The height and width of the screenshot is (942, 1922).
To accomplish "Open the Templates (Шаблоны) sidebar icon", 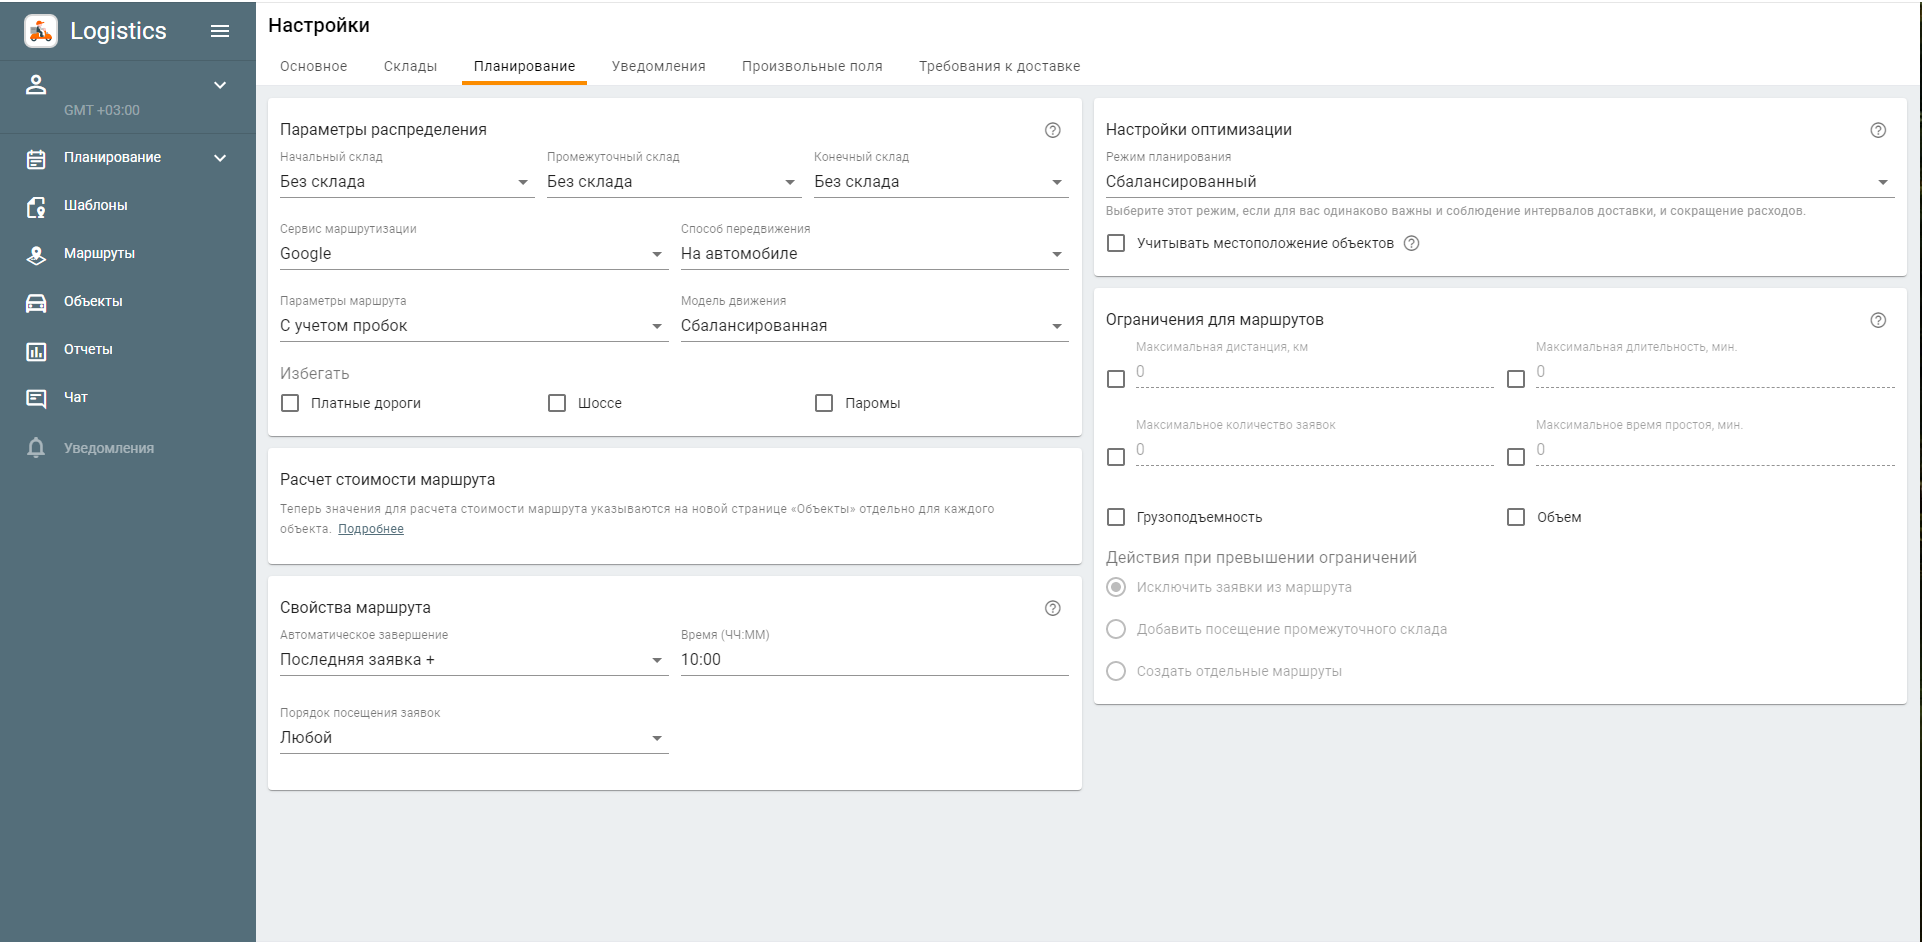I will (x=36, y=206).
